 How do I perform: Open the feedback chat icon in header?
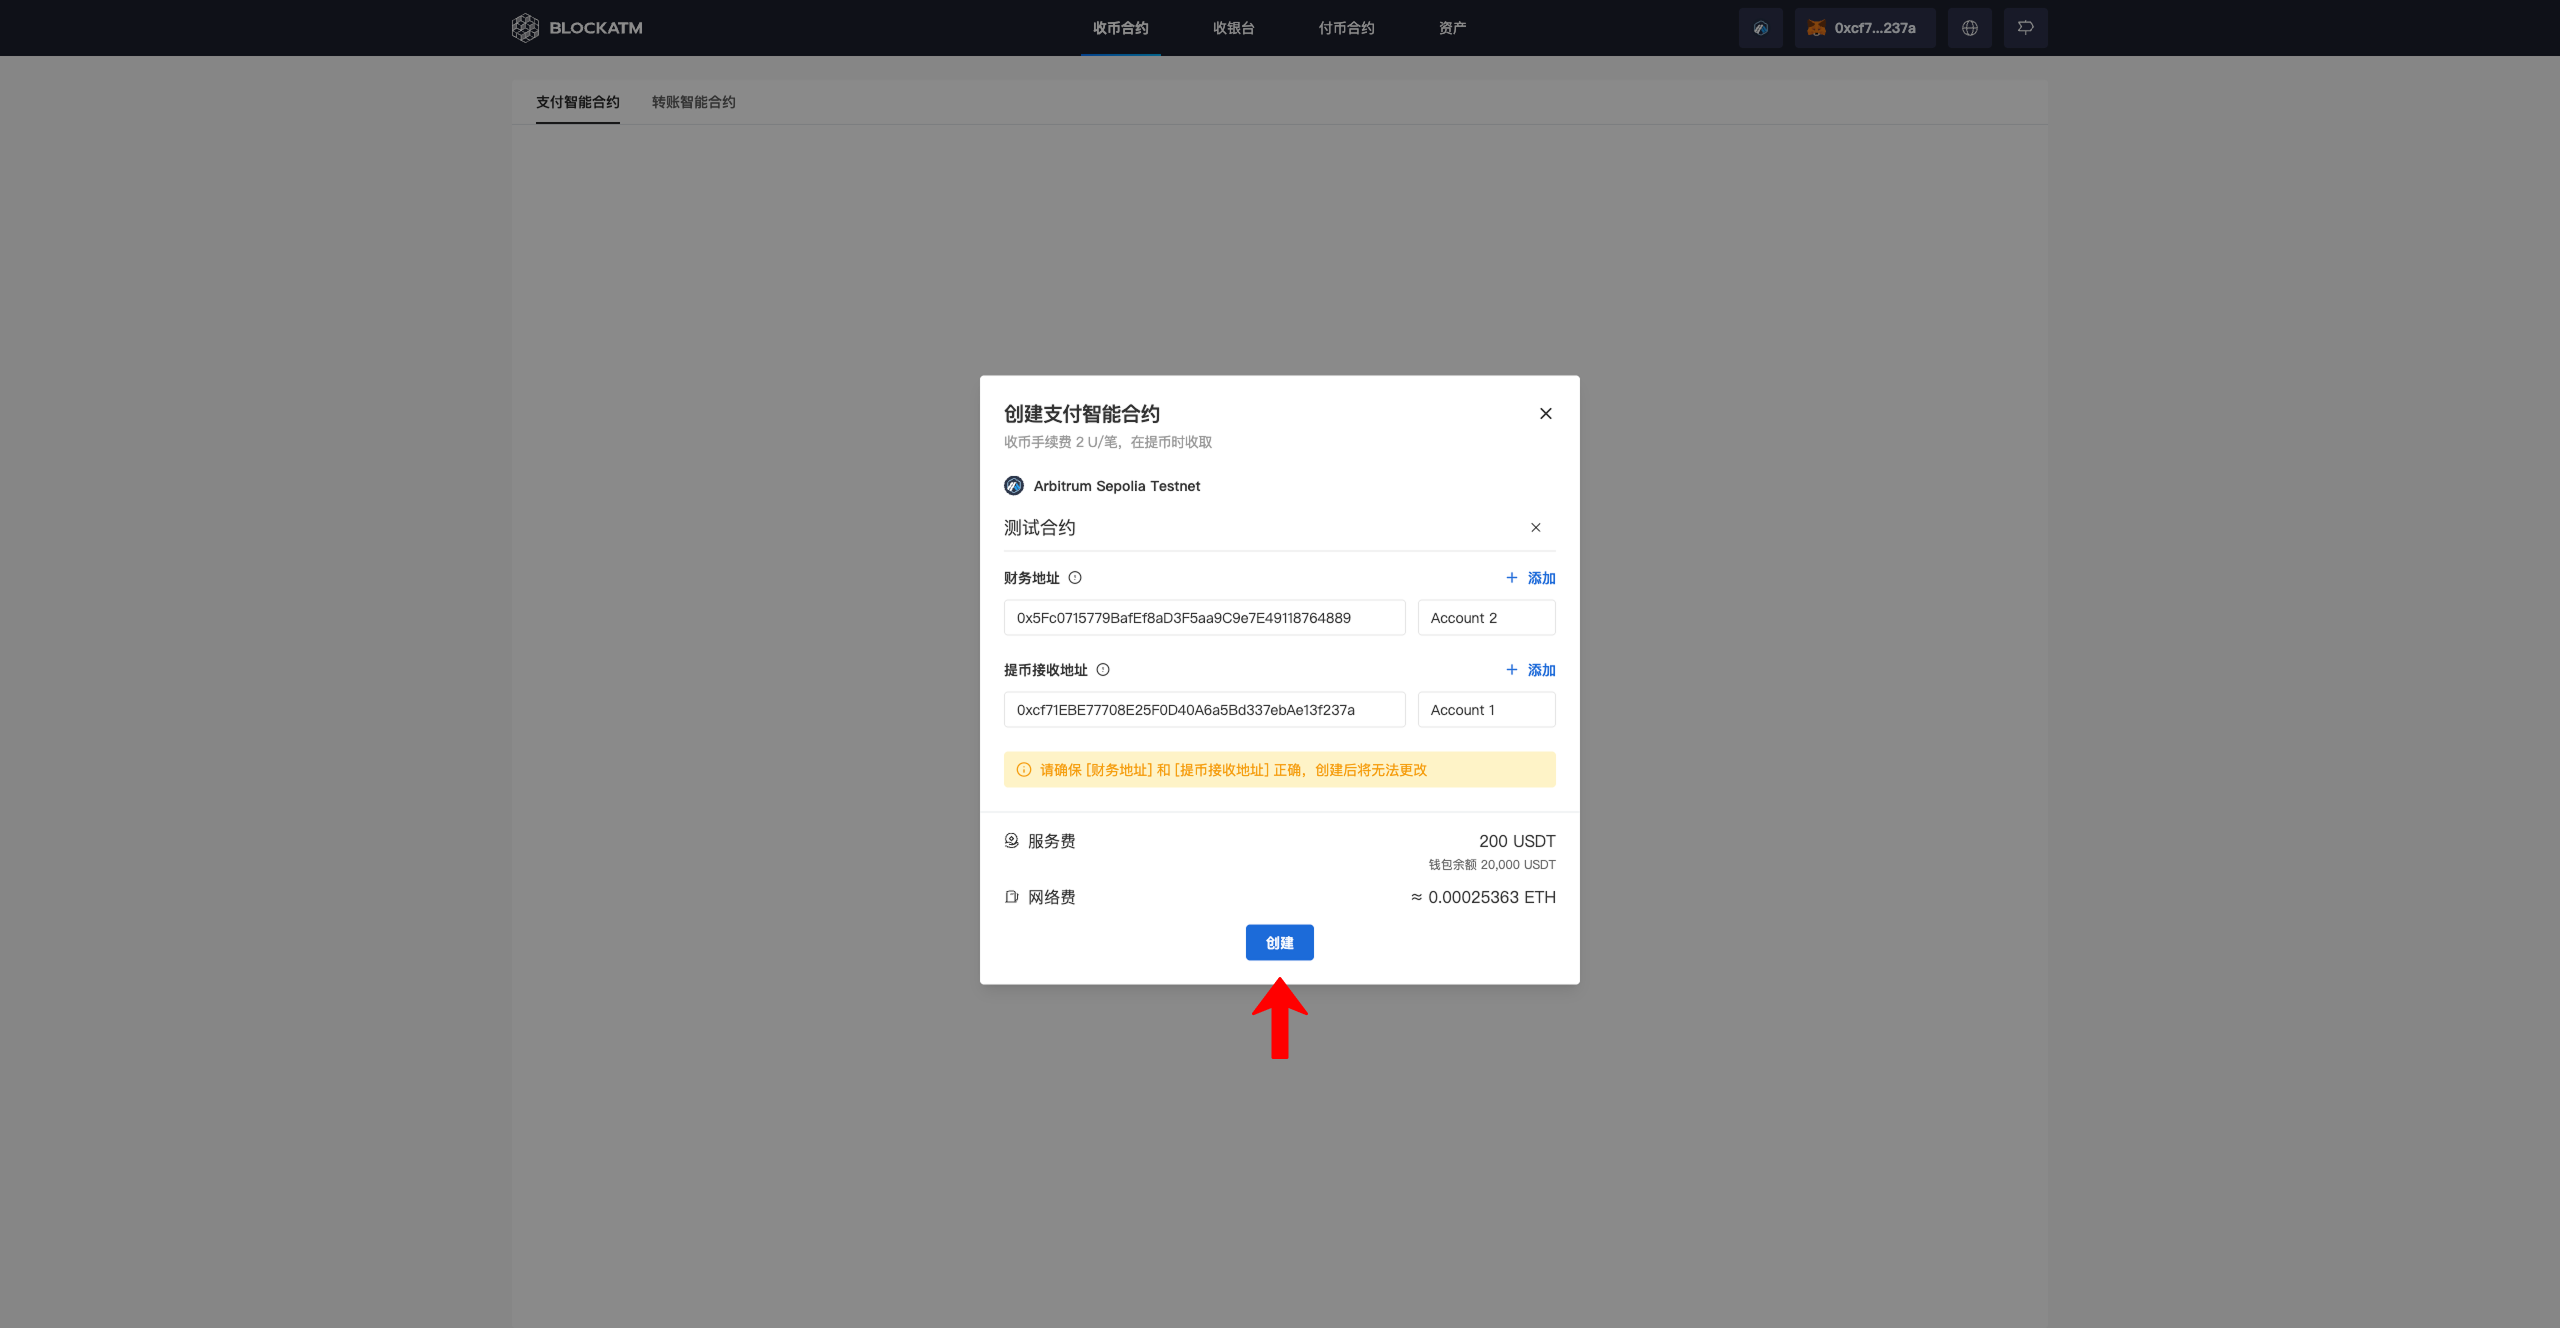[x=2025, y=28]
